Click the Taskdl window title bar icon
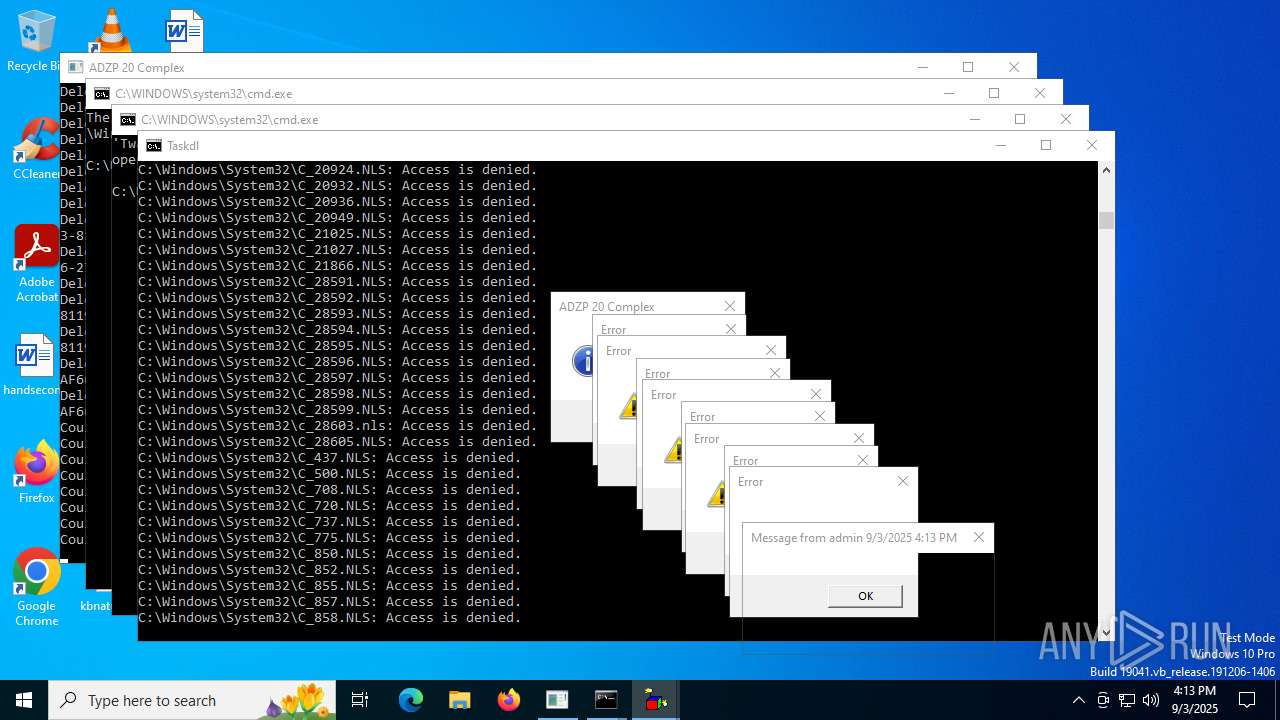 [x=154, y=145]
